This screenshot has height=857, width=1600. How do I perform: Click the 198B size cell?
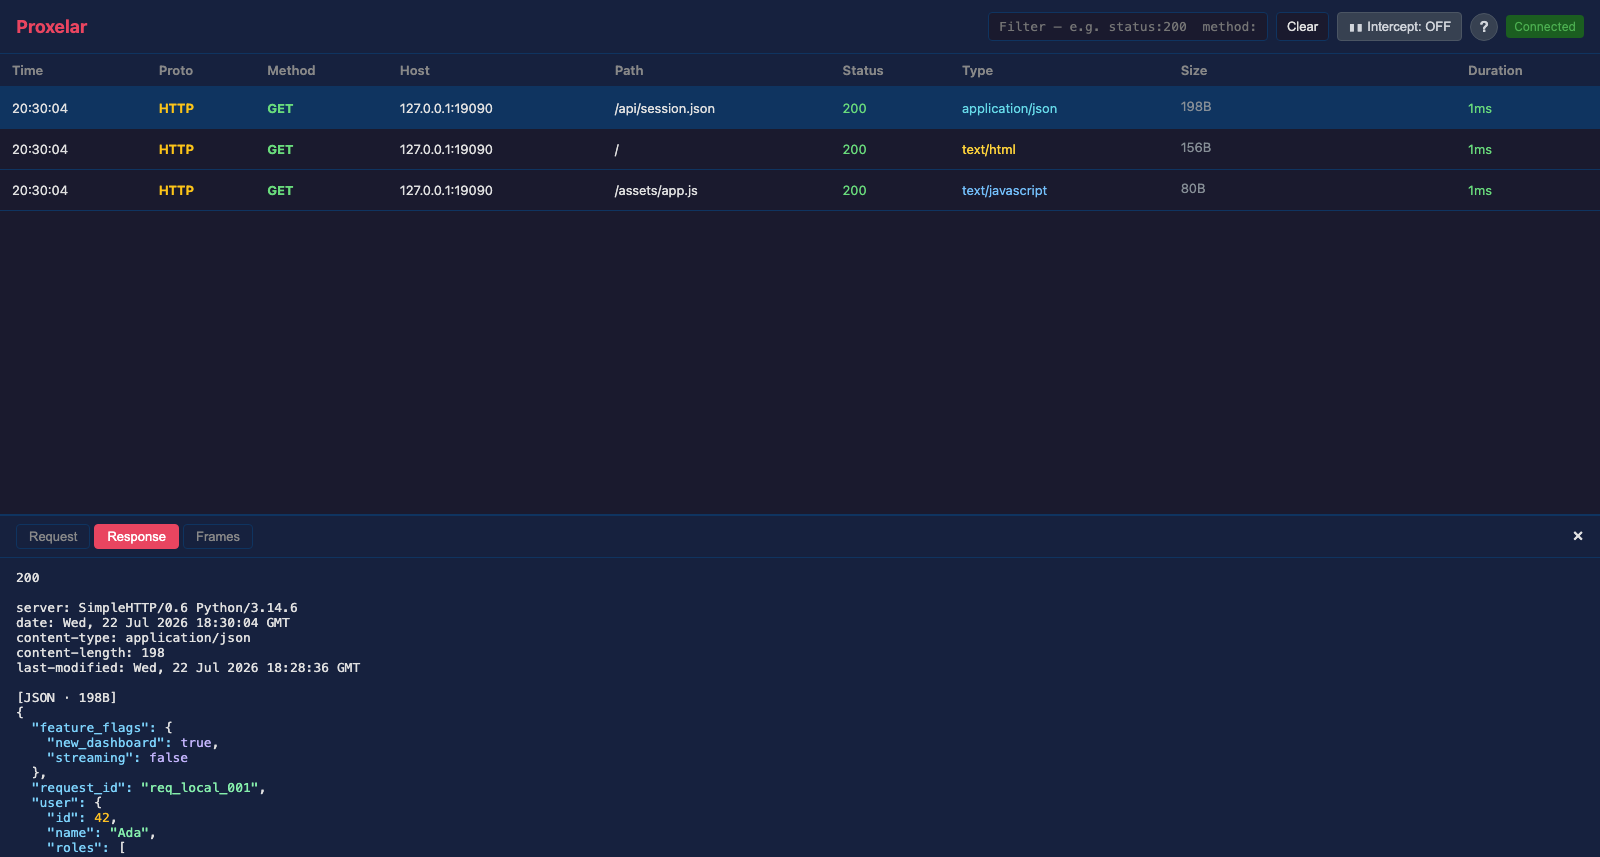(x=1196, y=107)
